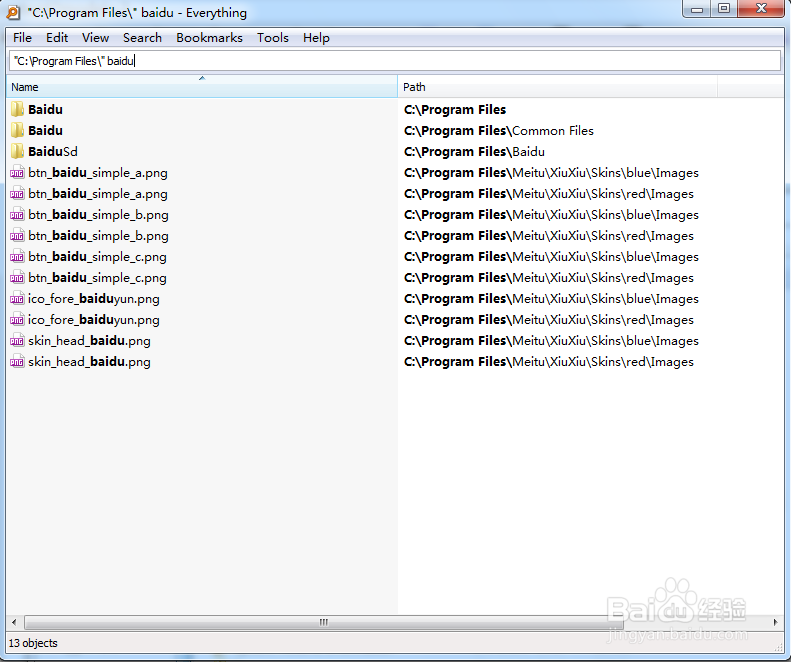This screenshot has width=791, height=662.
Task: Click the 13 objects status bar text
Action: (33, 643)
